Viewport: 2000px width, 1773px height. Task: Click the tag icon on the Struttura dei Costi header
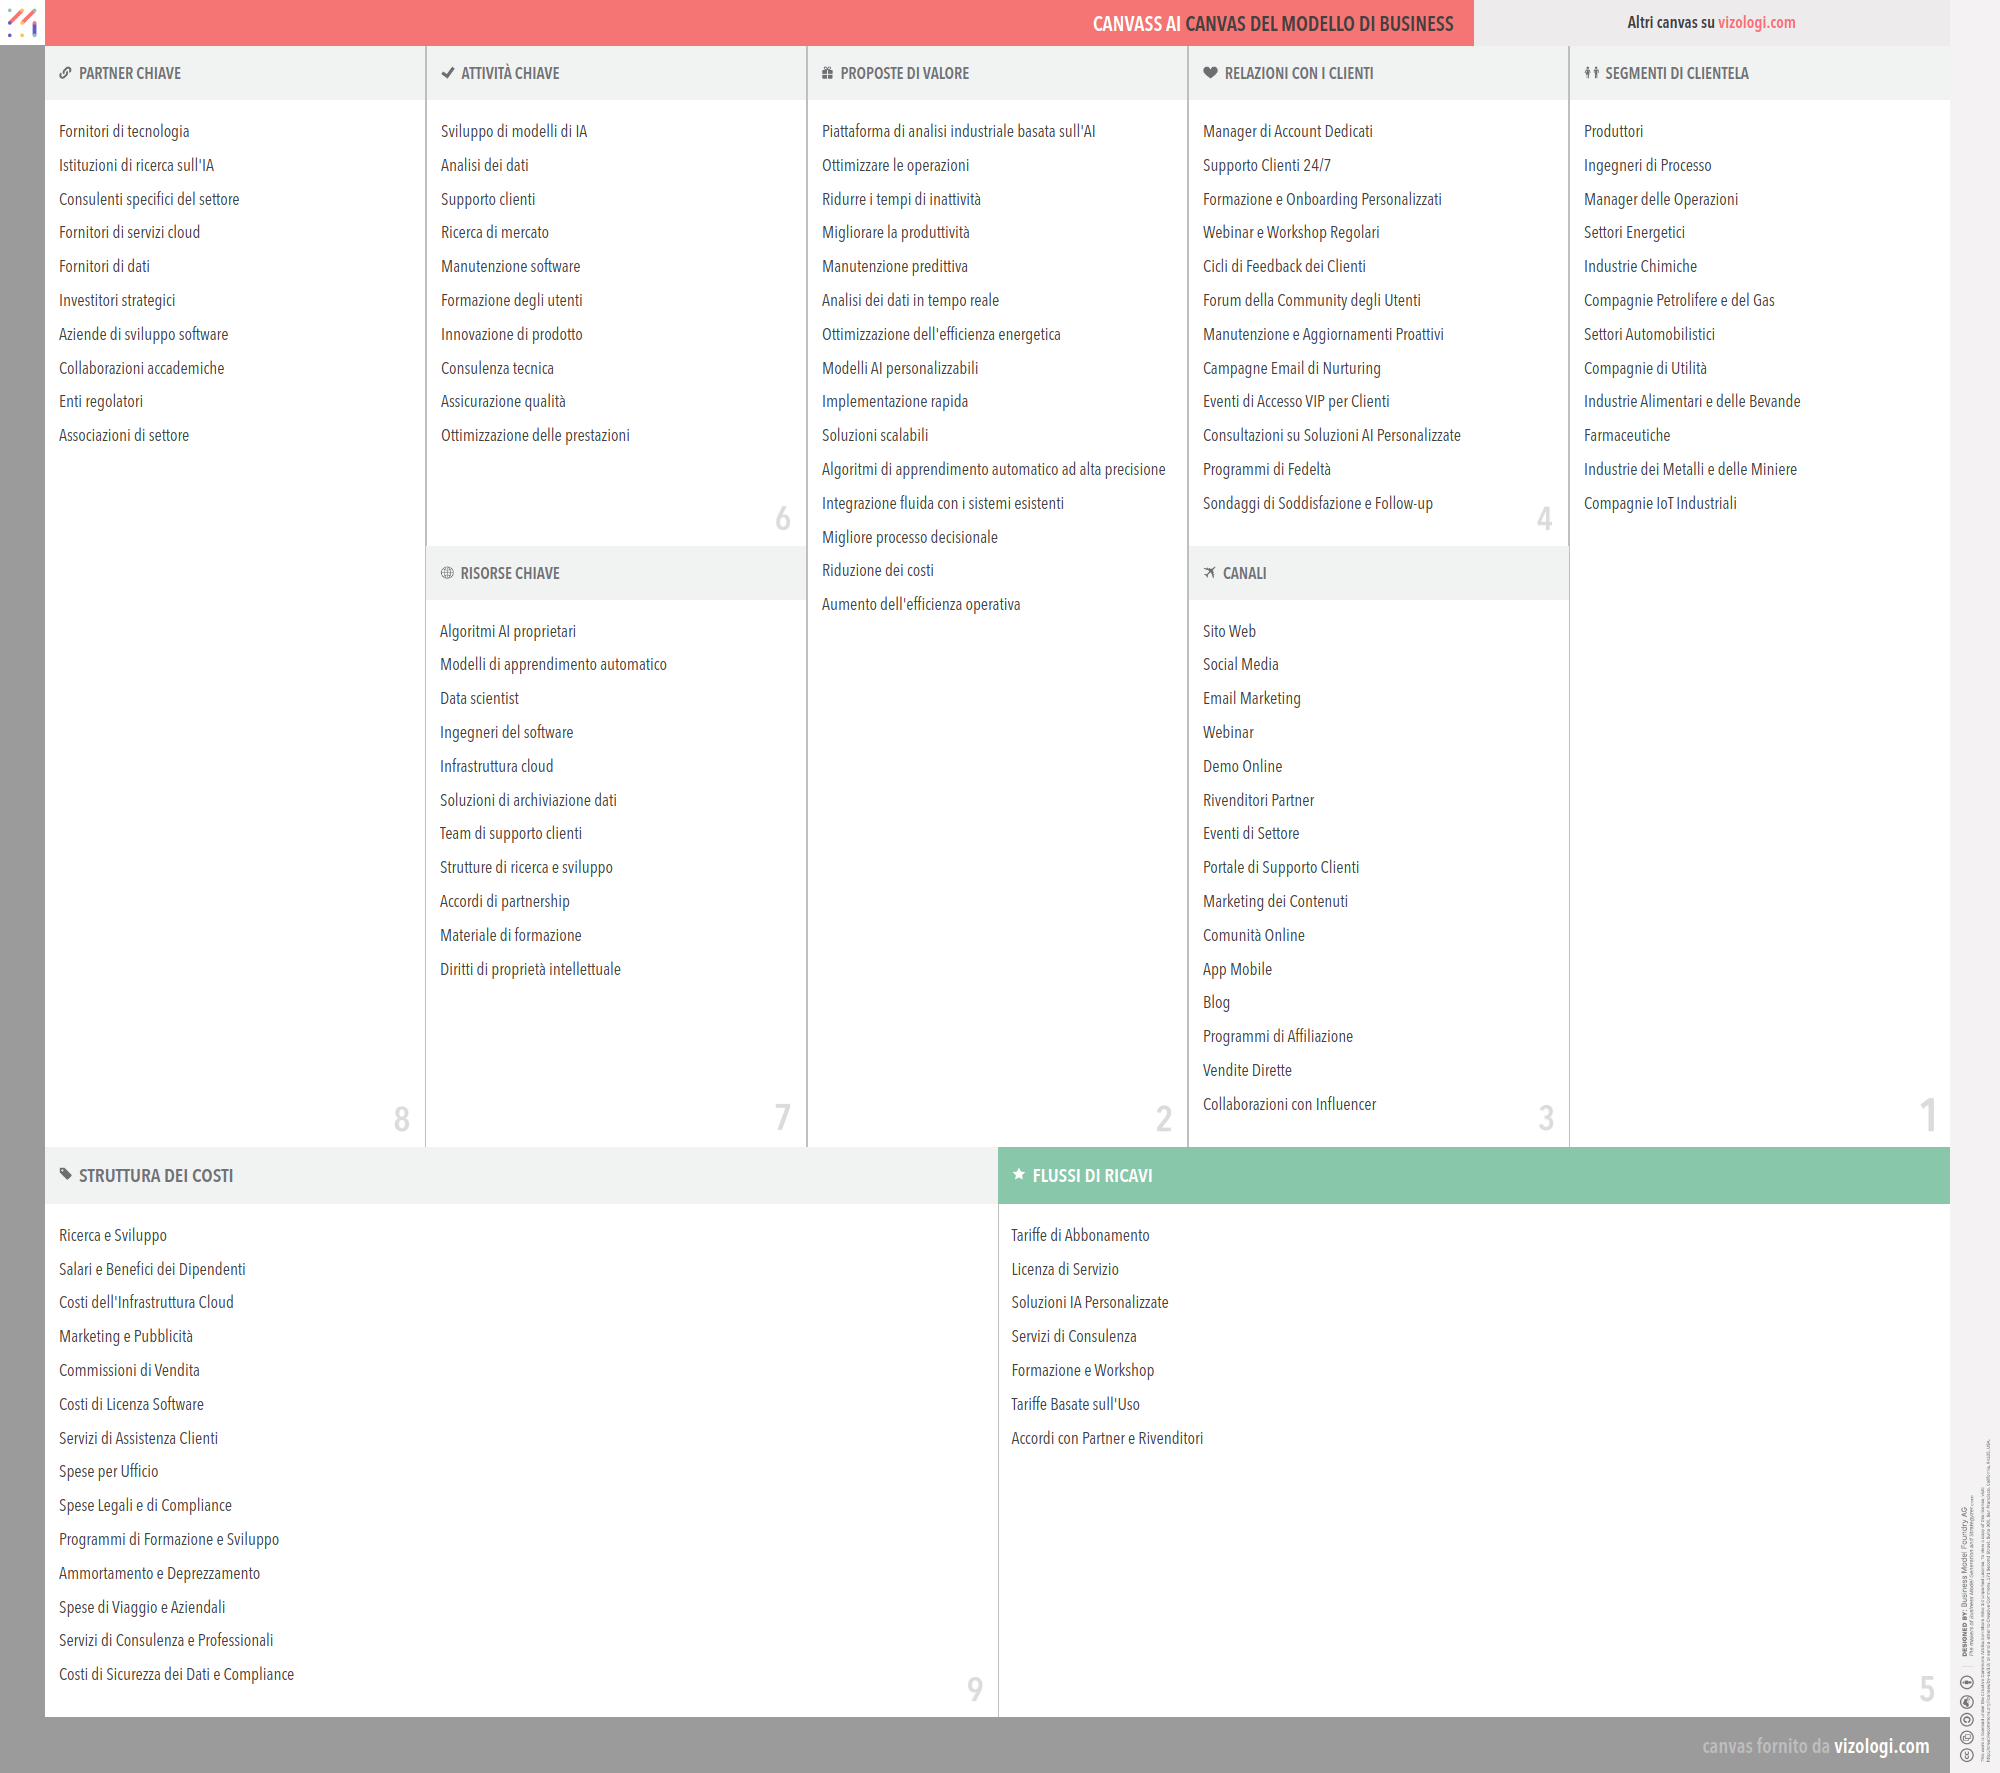point(64,1176)
